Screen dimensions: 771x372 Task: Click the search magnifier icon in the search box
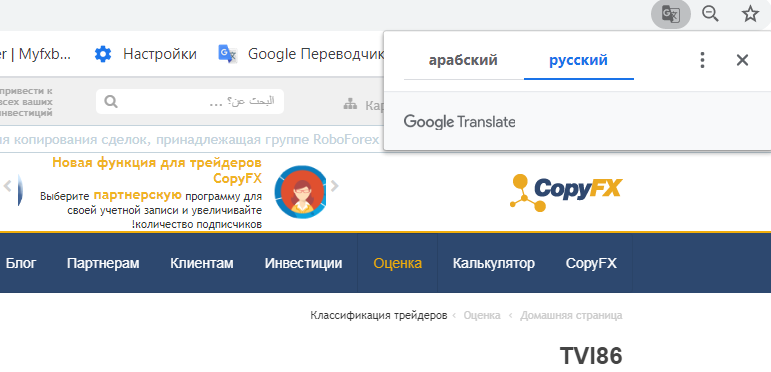(x=111, y=102)
